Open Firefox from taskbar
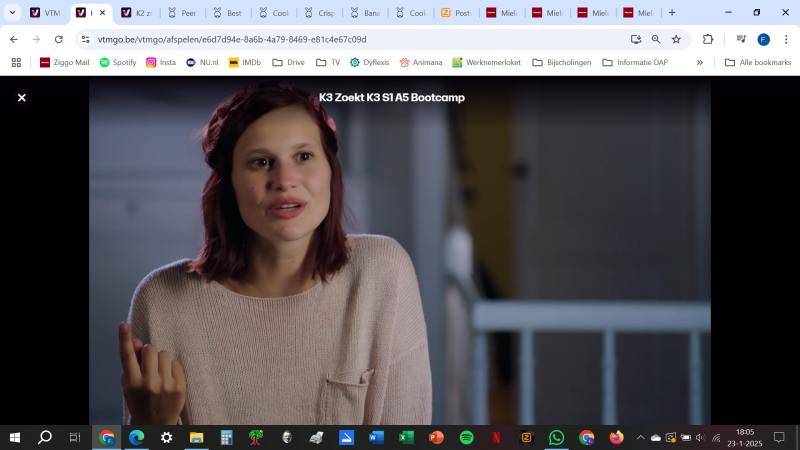800x450 pixels. 616,437
